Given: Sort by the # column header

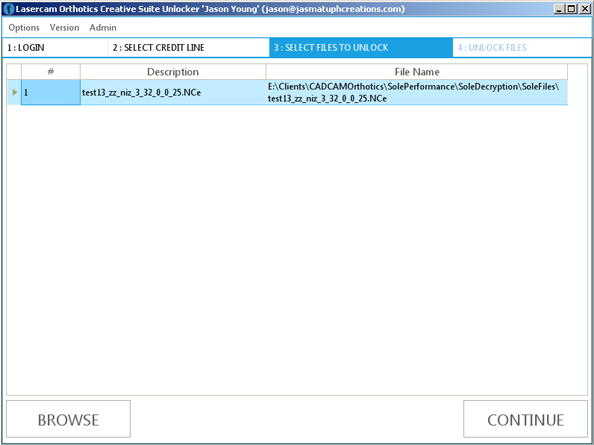Looking at the screenshot, I should (51, 72).
